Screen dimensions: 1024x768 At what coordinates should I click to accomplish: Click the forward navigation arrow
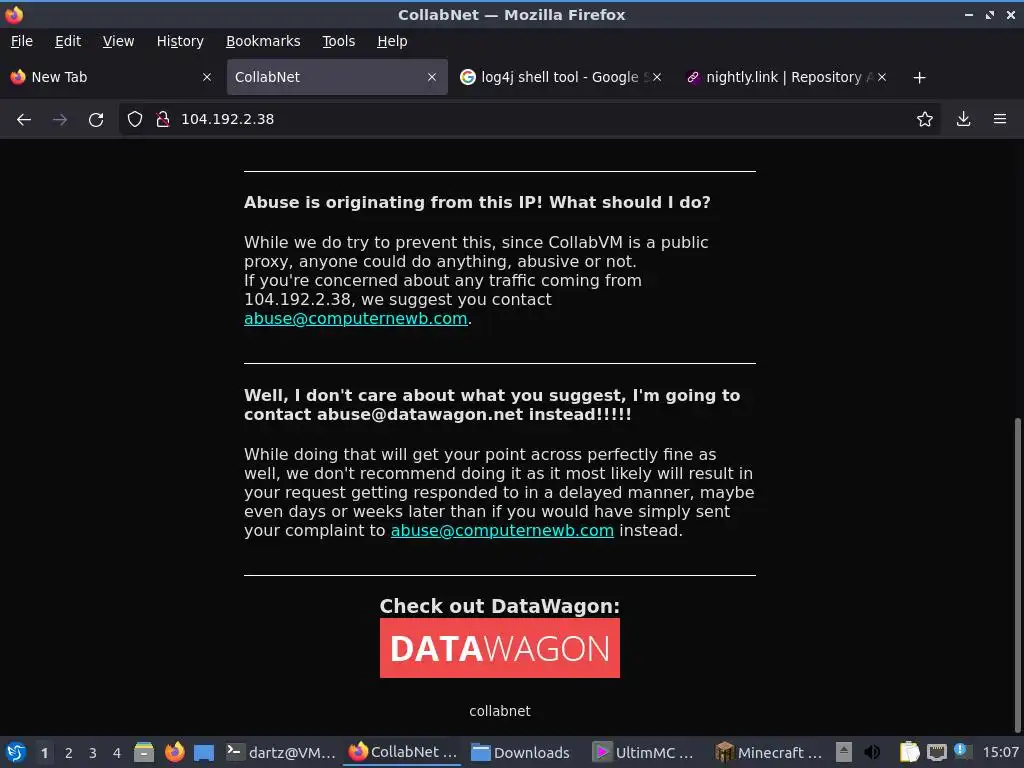(x=59, y=120)
